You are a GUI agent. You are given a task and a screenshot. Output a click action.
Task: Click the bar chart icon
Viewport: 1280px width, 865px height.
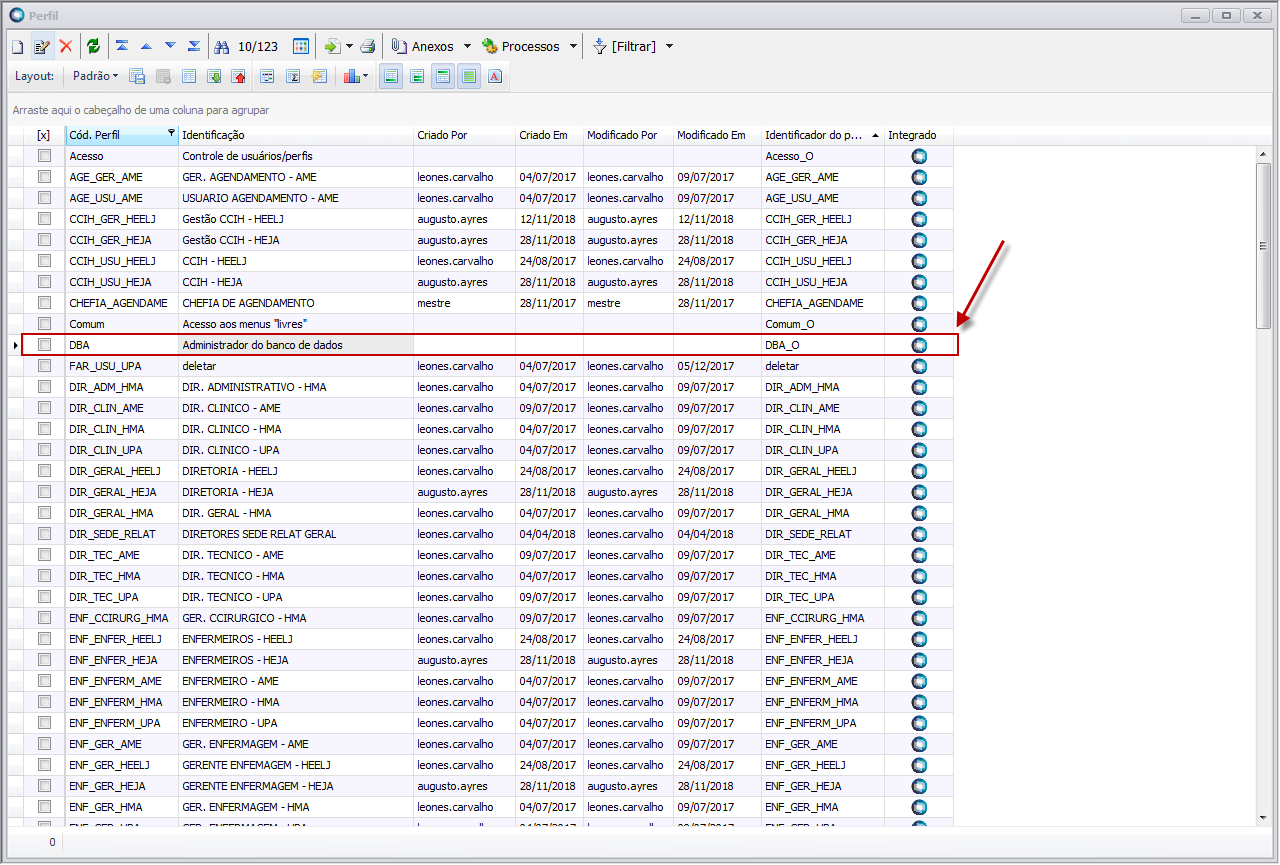click(351, 76)
